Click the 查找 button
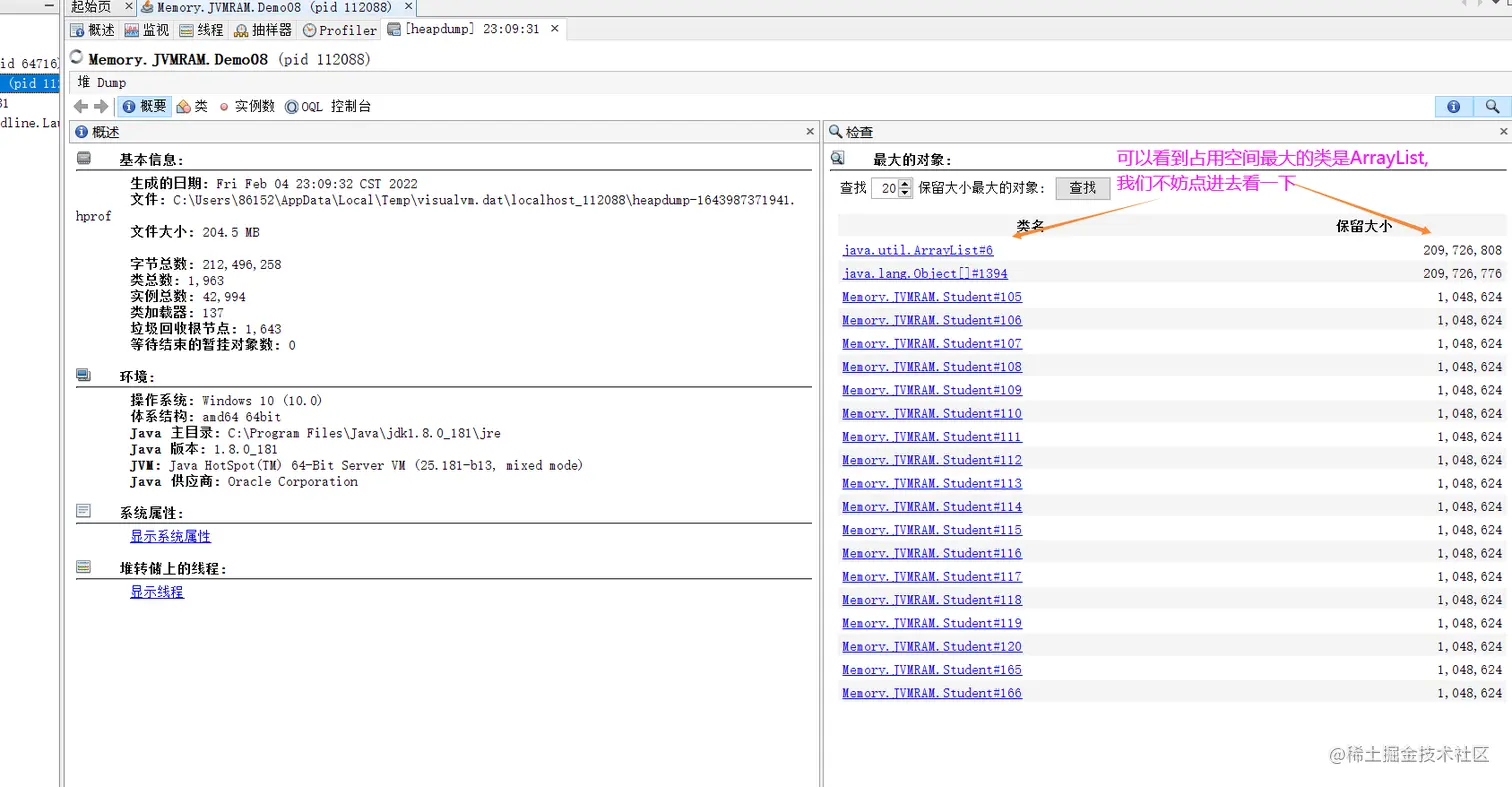The height and width of the screenshot is (787, 1512). tap(1083, 187)
